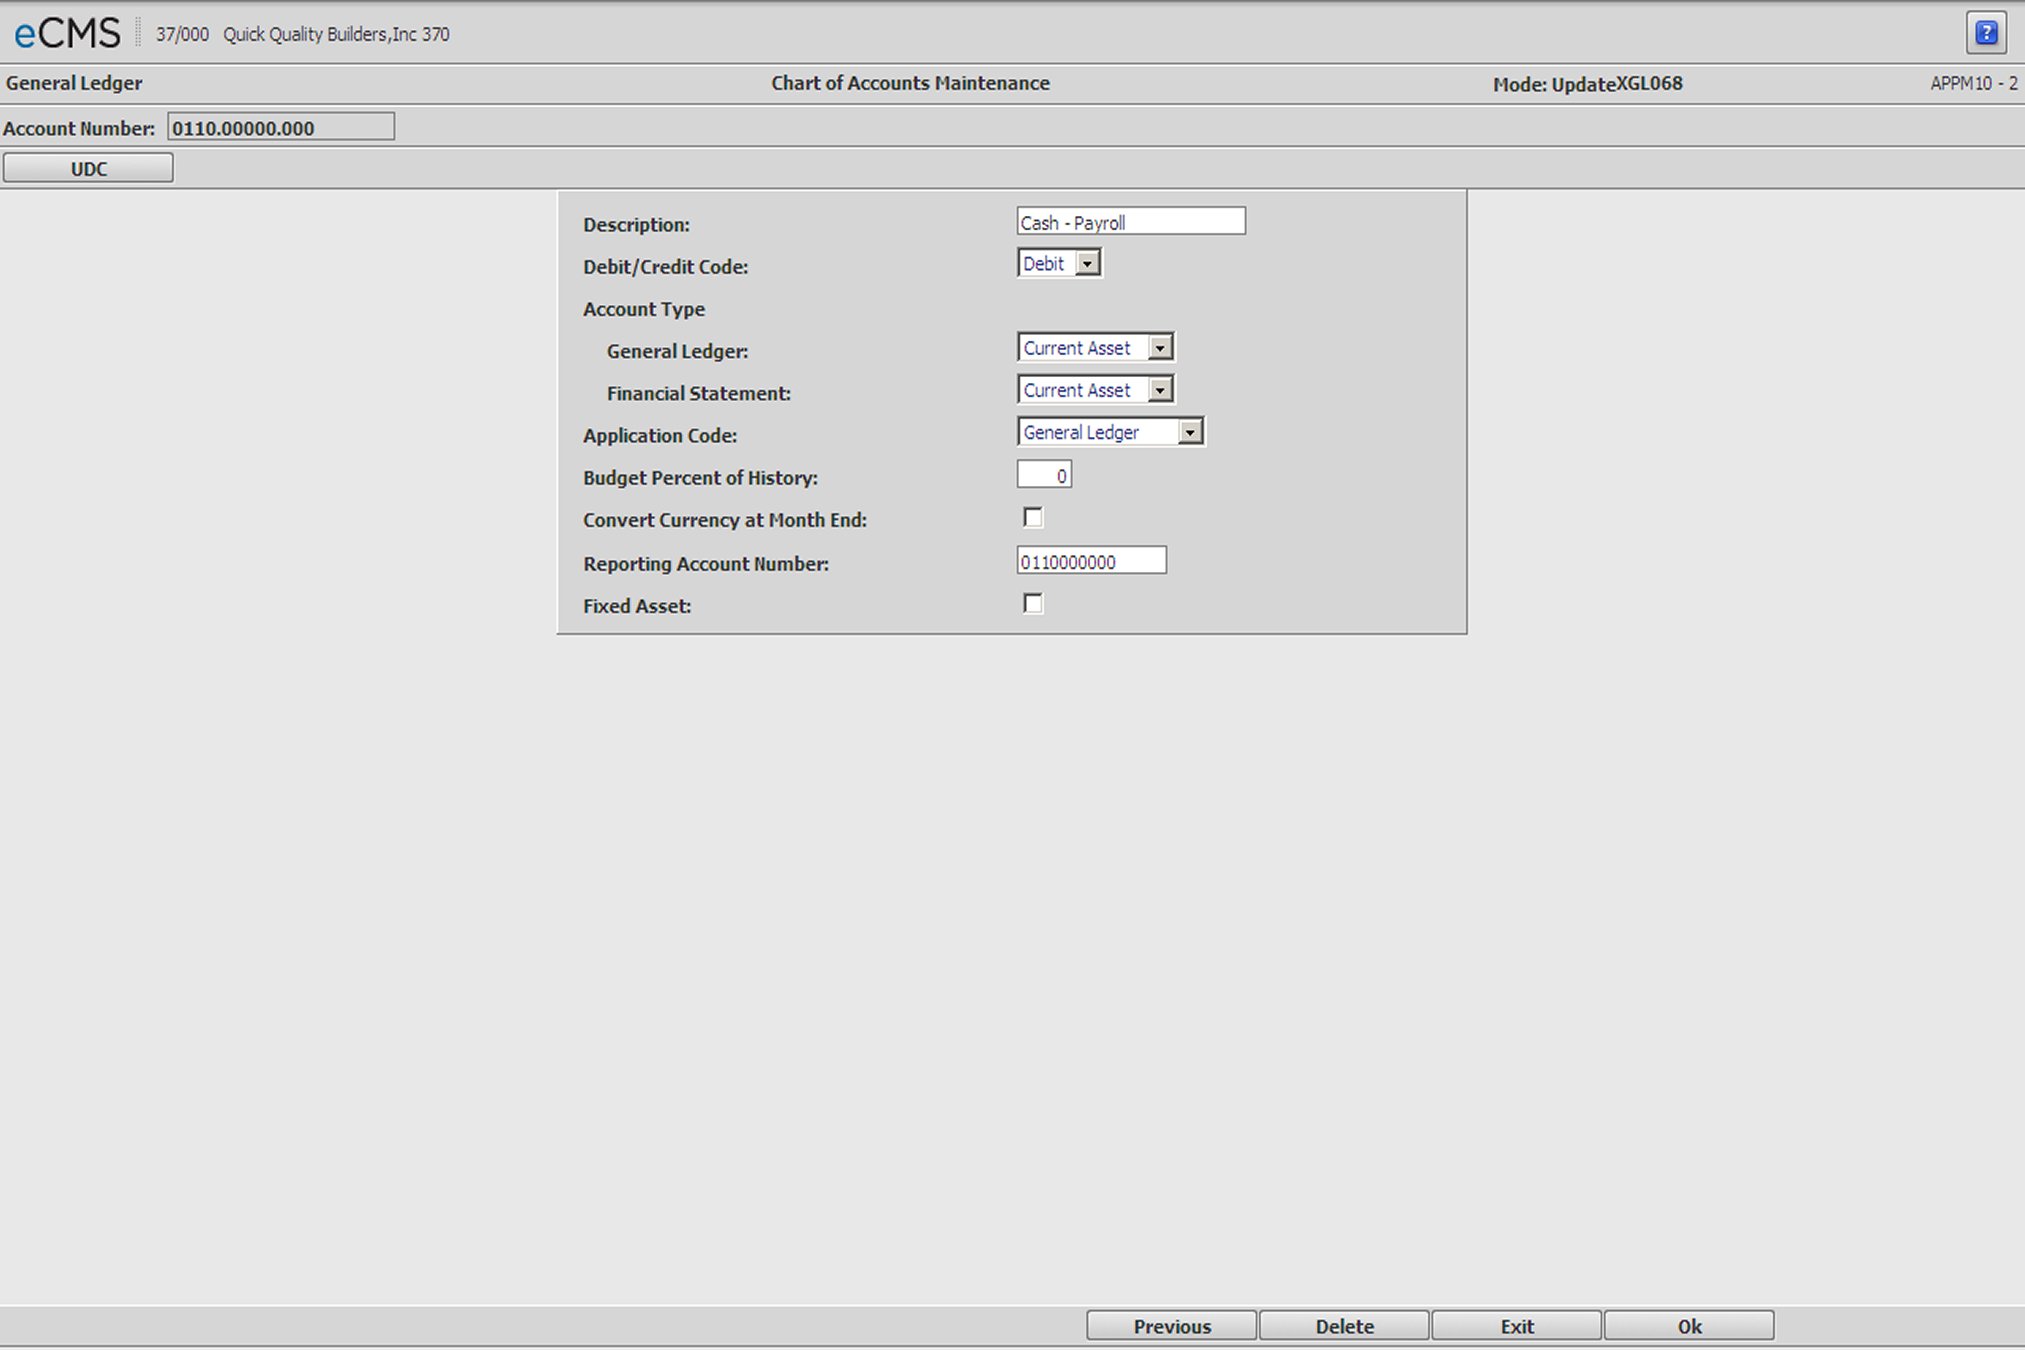2025x1350 pixels.
Task: Click the blue help question mark icon
Action: (1986, 33)
